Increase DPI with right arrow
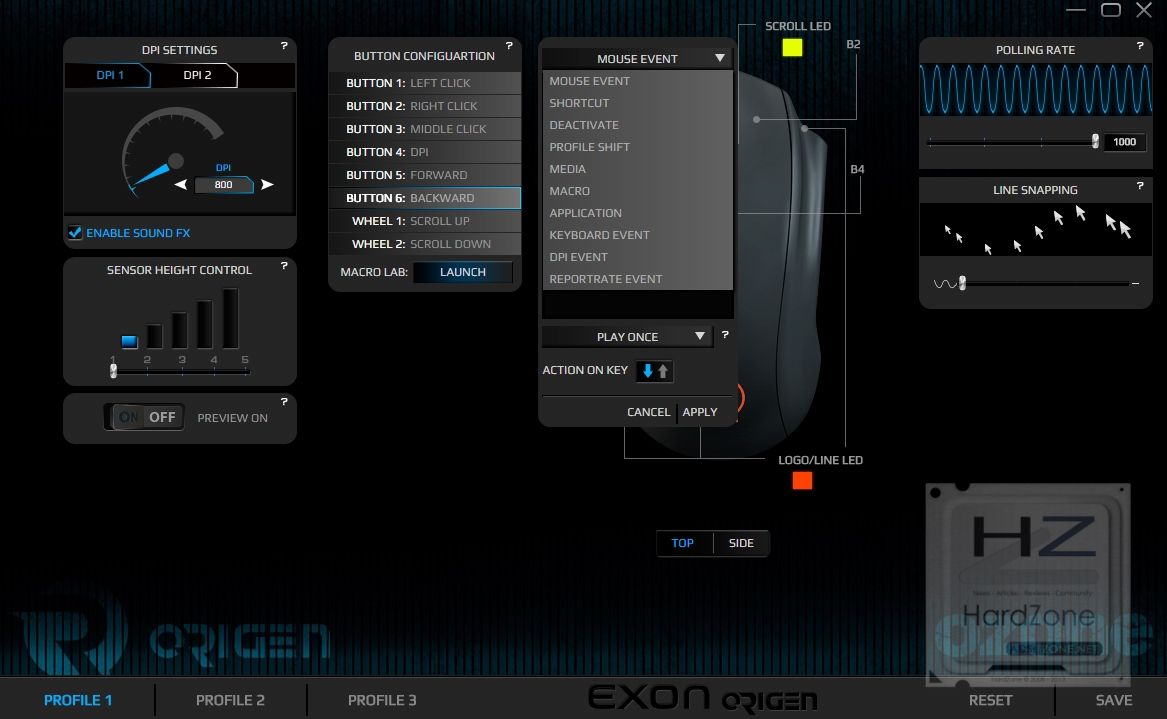Image resolution: width=1167 pixels, height=719 pixels. point(267,185)
